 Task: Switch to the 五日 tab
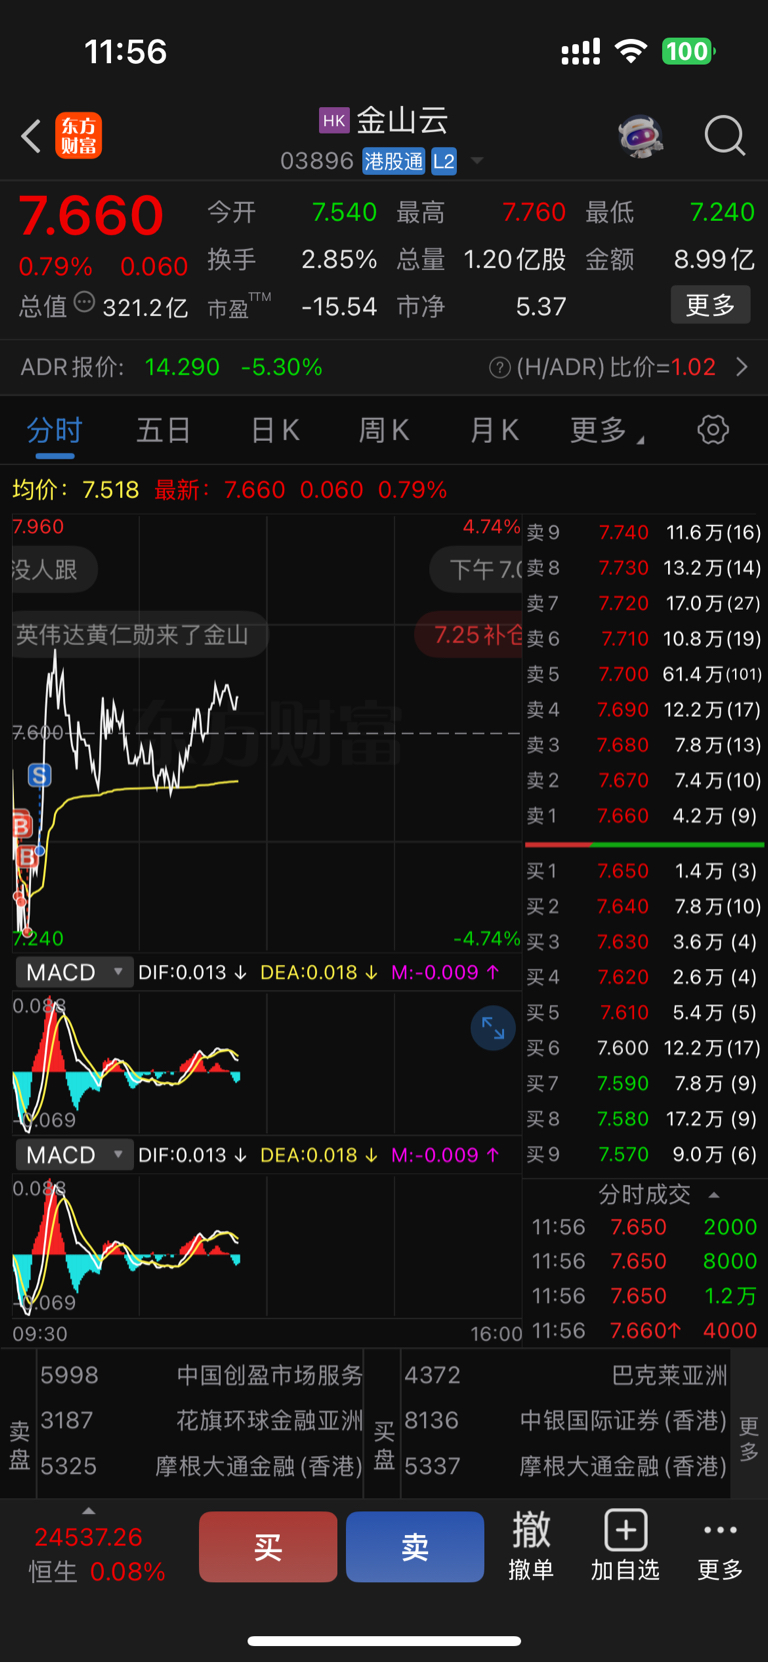(164, 431)
